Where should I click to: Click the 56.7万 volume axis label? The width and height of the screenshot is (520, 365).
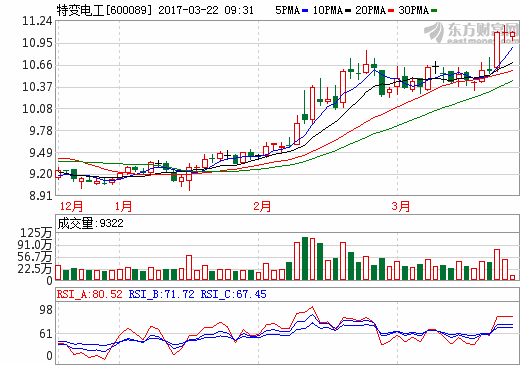(x=35, y=257)
